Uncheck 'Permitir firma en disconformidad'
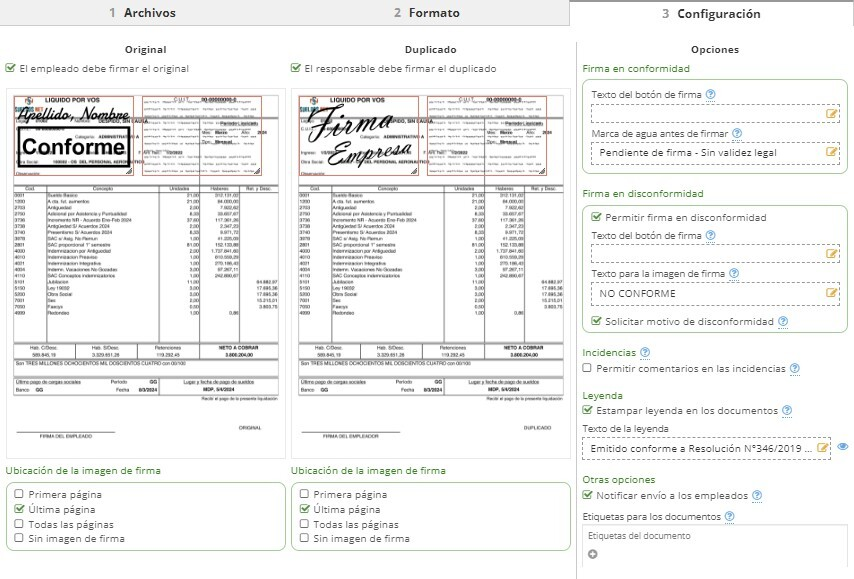This screenshot has height=579, width=854. (596, 217)
